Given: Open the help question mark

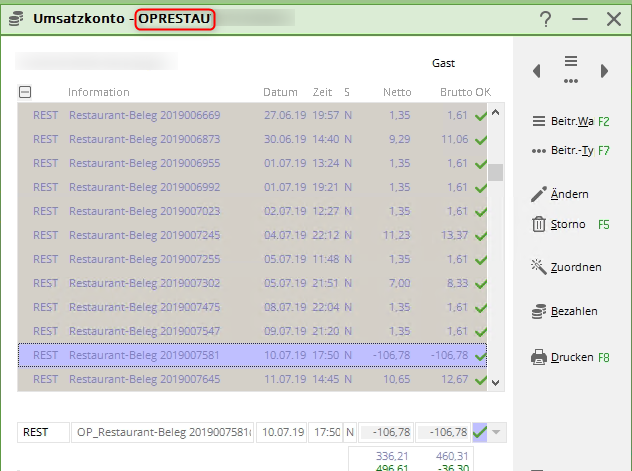Looking at the screenshot, I should [546, 19].
